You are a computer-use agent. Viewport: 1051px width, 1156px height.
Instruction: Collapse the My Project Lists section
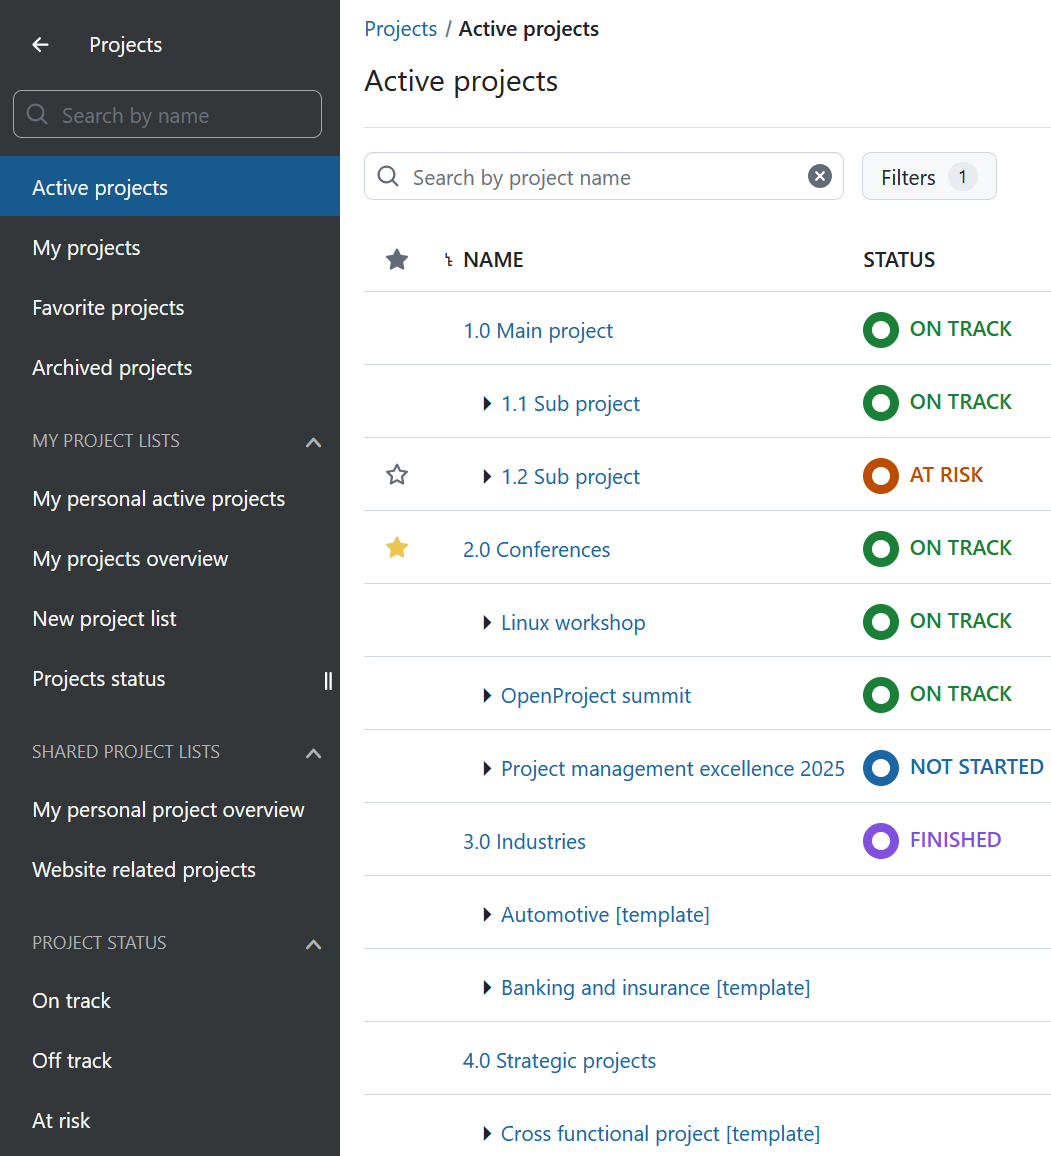[x=313, y=442]
